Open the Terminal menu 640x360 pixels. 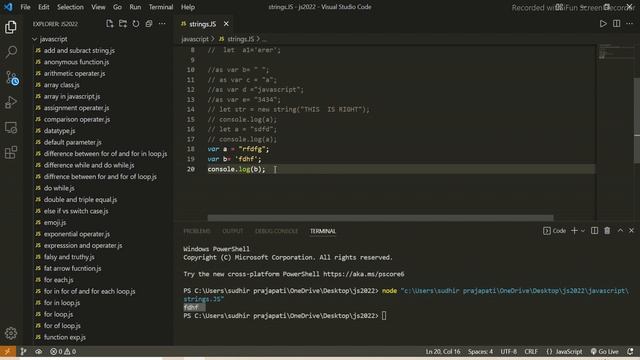[161, 7]
